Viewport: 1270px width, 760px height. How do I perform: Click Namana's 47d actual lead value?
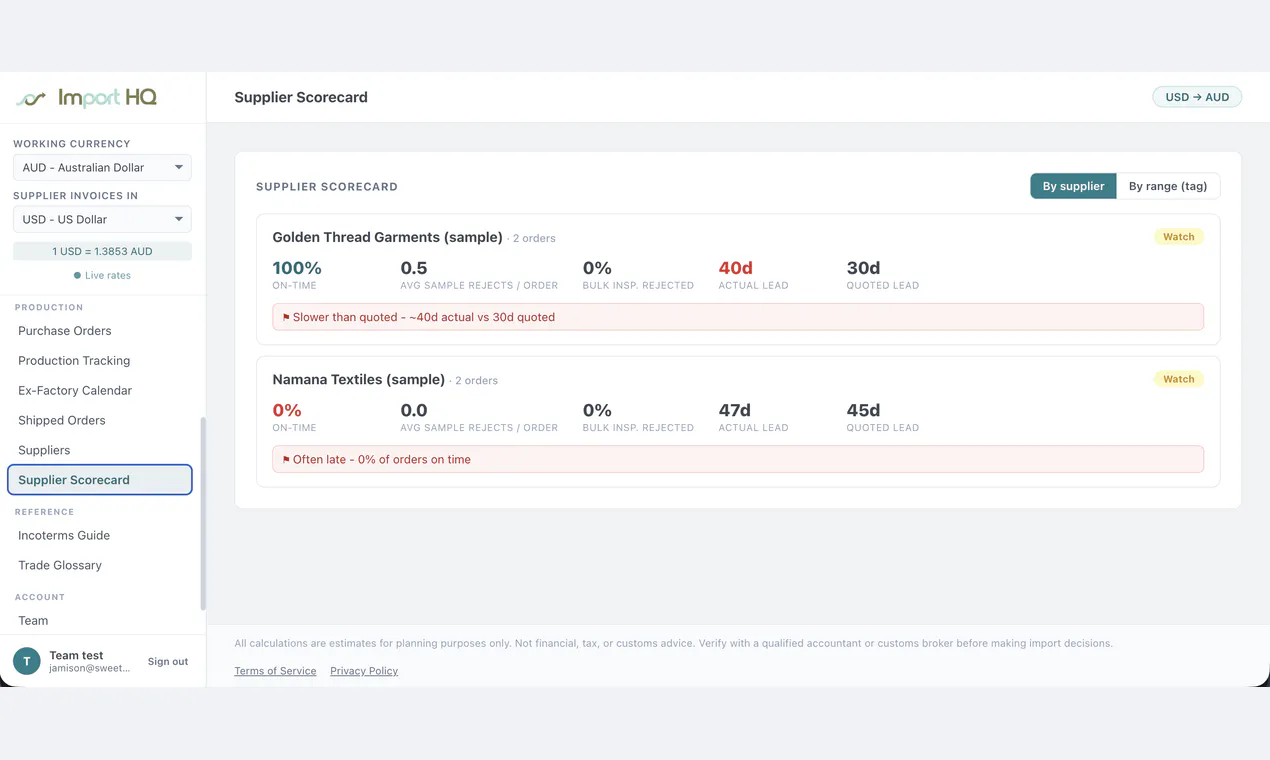coord(734,410)
